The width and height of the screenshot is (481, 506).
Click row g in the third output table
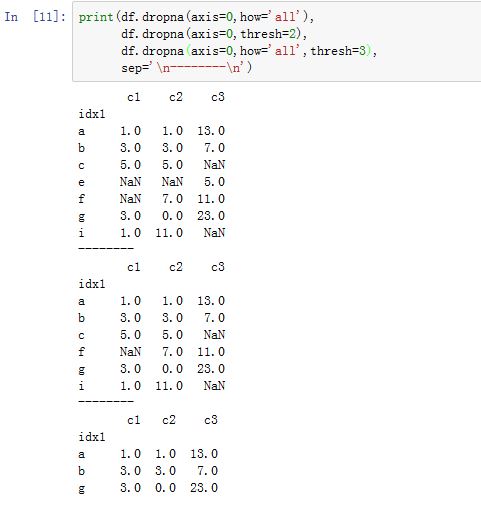point(148,488)
